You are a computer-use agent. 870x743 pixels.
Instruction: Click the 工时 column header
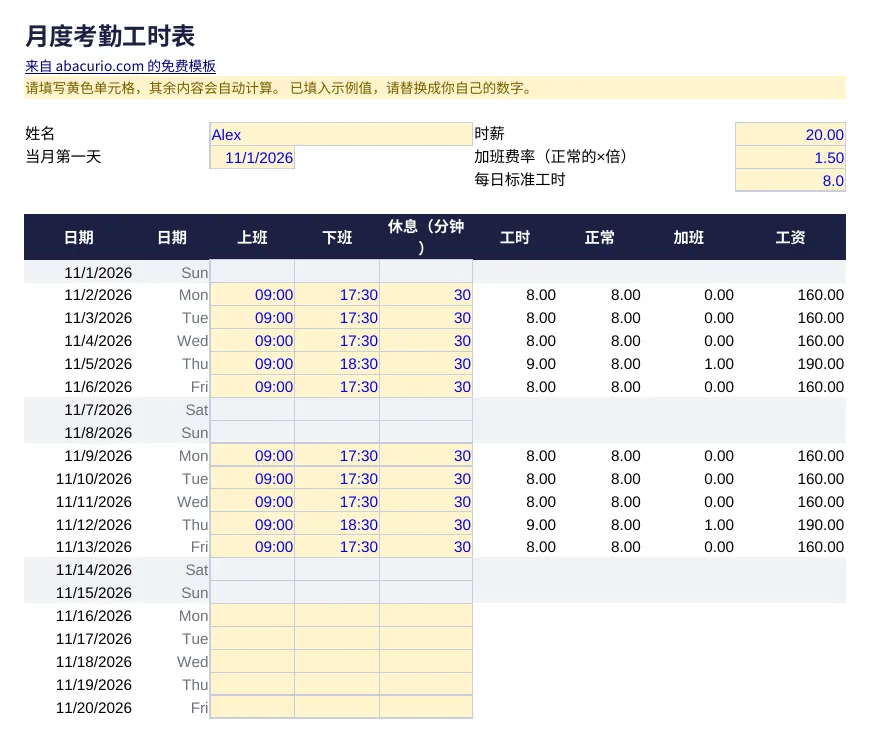(x=515, y=237)
